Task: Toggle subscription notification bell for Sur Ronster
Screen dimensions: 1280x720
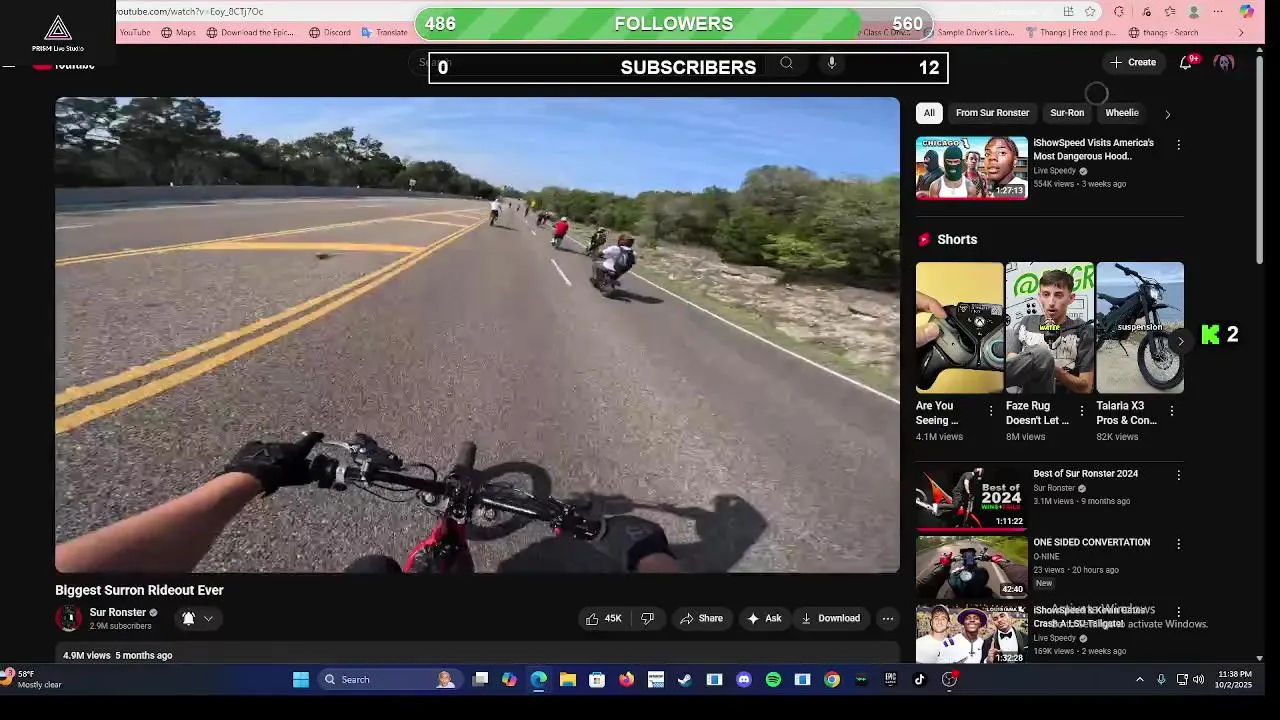Action: click(x=188, y=618)
